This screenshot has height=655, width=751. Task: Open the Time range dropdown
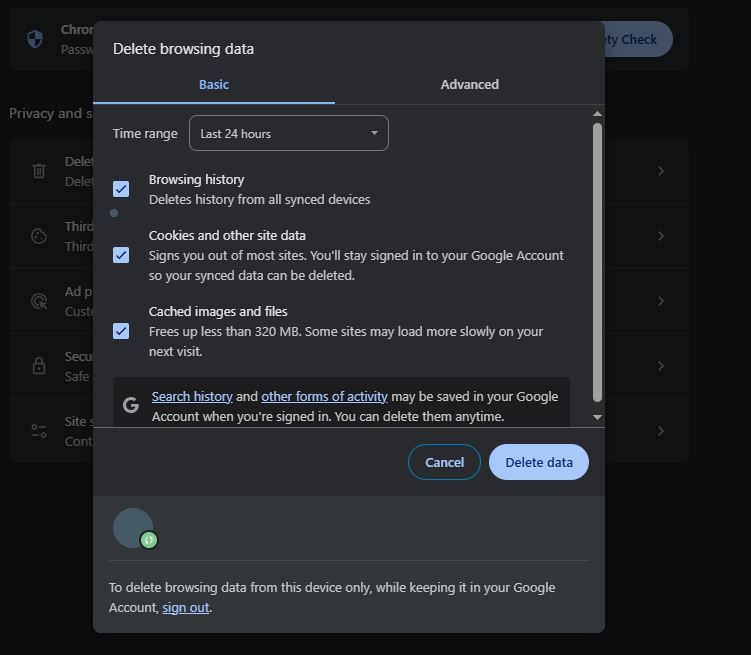point(288,133)
